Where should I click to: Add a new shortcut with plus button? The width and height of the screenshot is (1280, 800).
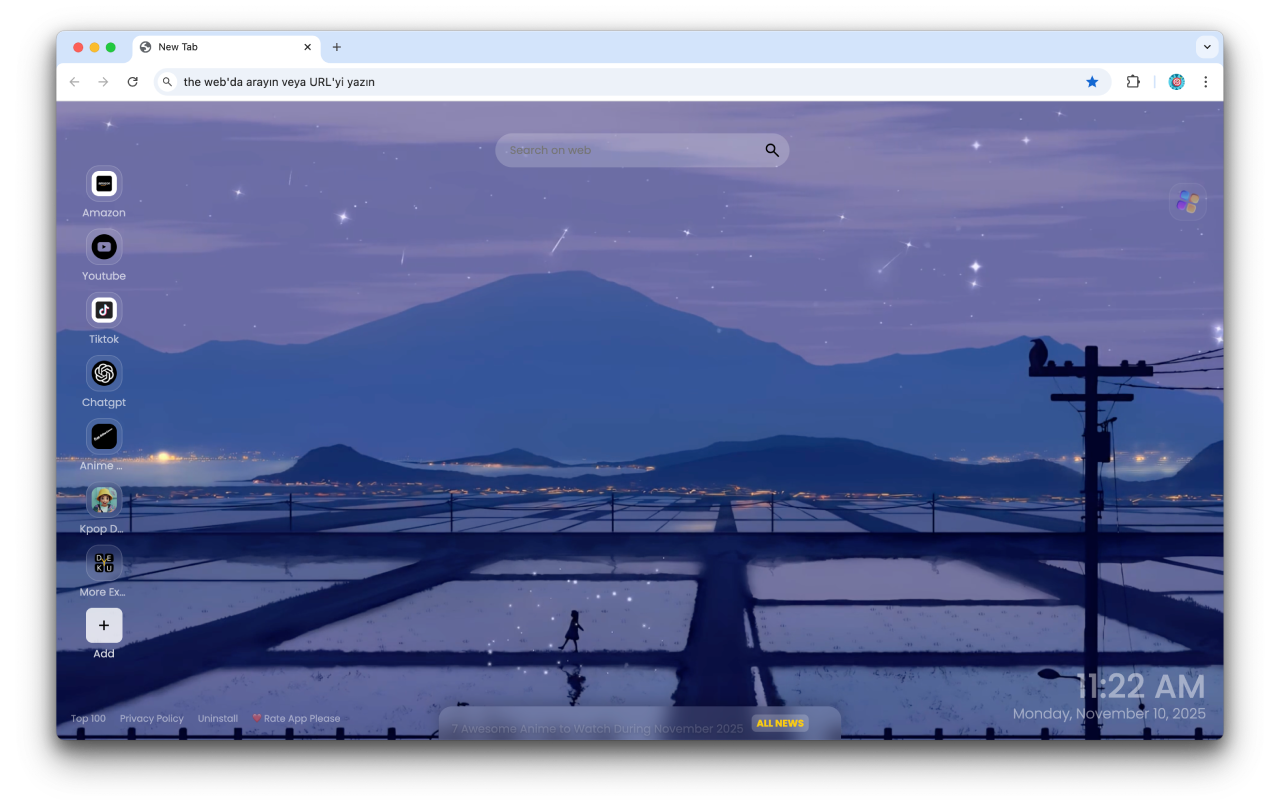pyautogui.click(x=104, y=625)
